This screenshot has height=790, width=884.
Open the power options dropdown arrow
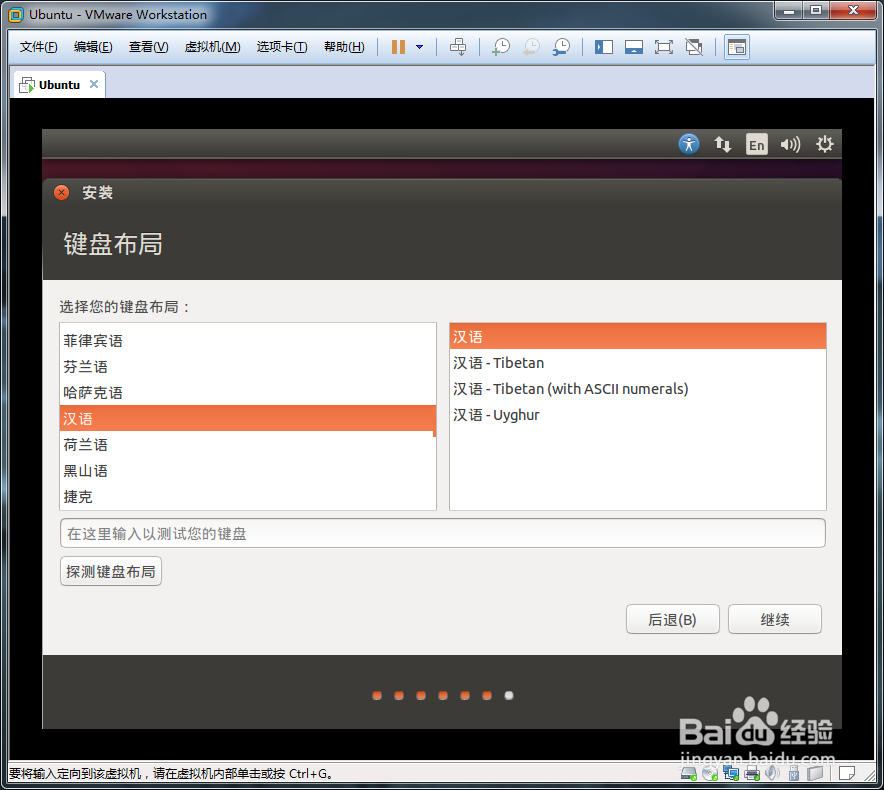[x=419, y=47]
